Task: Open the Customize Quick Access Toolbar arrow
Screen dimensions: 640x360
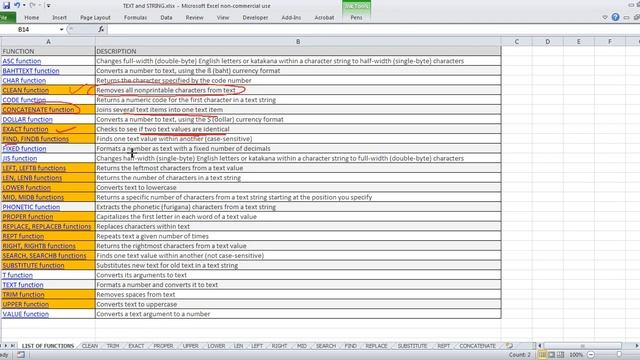Action: tap(48, 6)
